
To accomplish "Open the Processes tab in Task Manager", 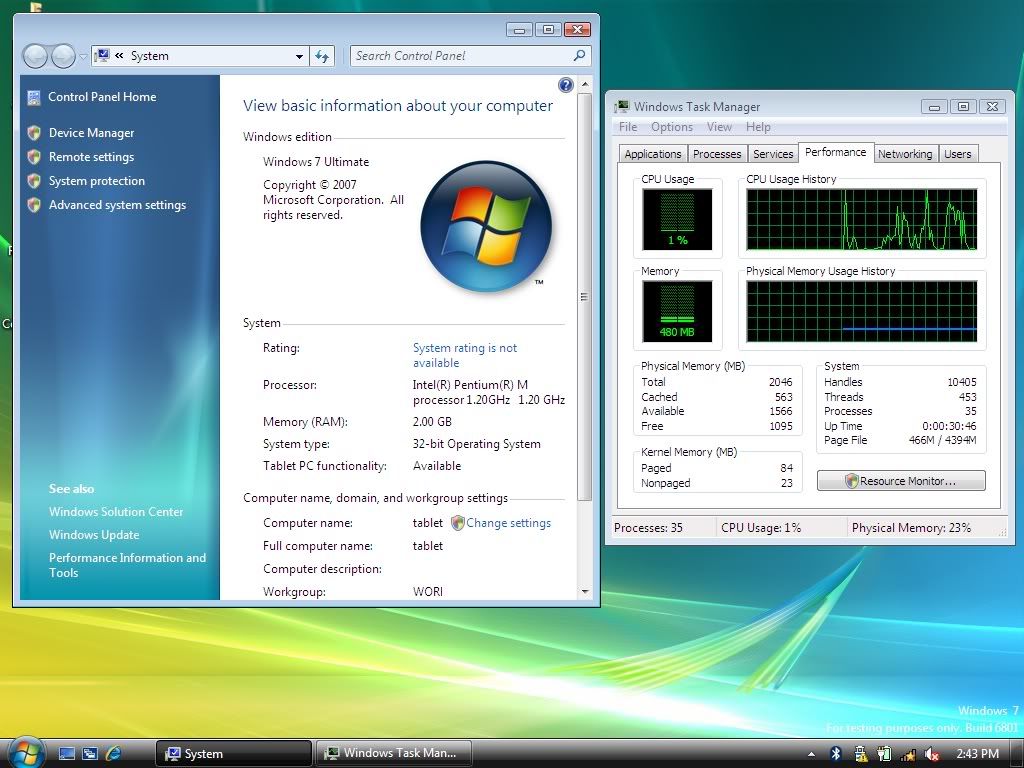I will pyautogui.click(x=717, y=154).
